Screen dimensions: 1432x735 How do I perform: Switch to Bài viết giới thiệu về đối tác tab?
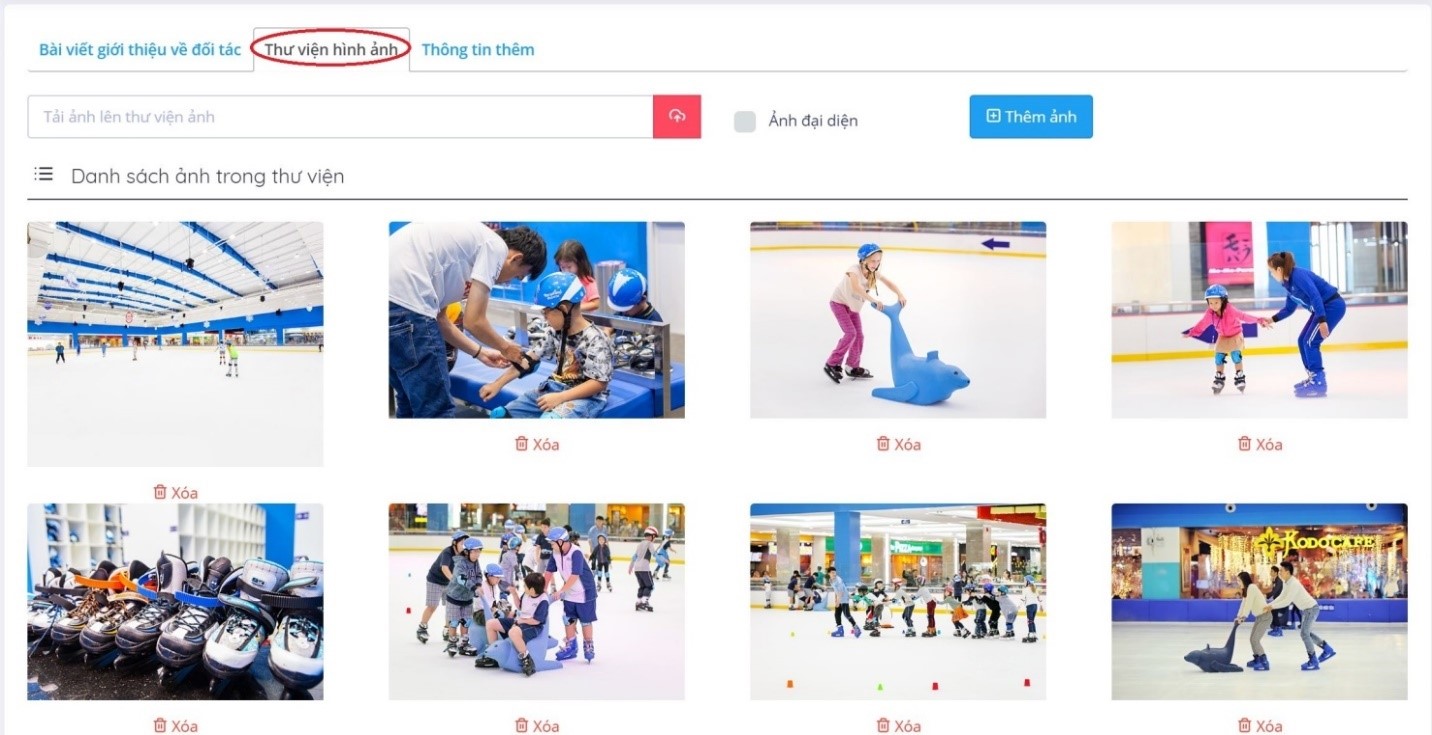140,49
